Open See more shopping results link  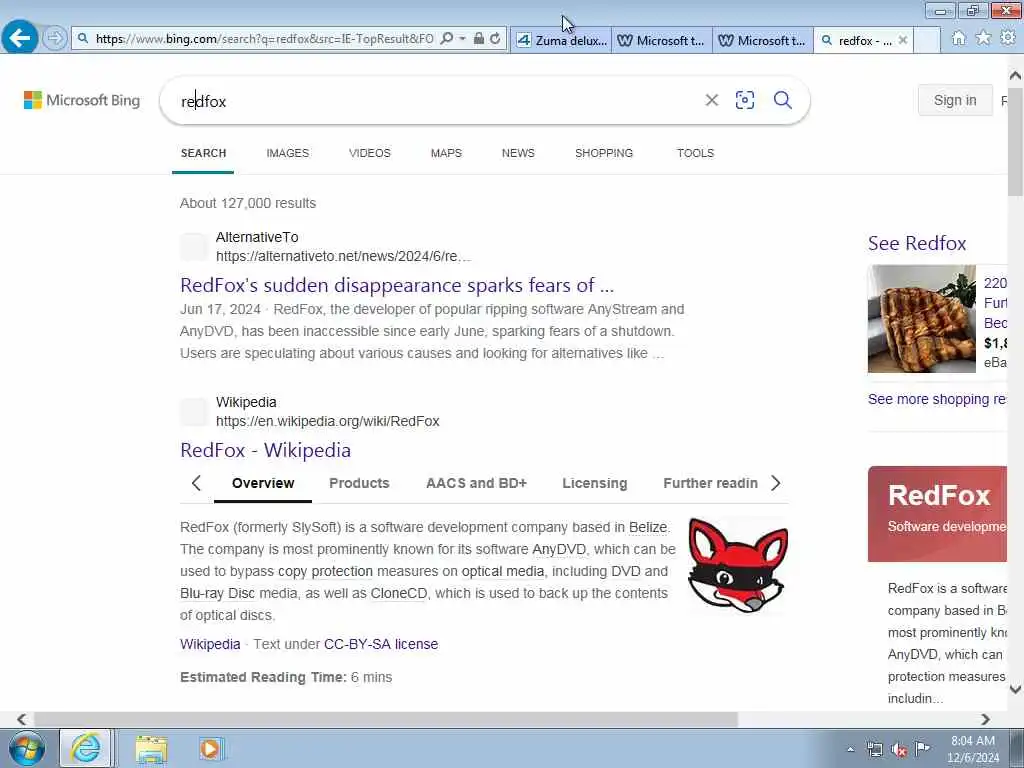[x=937, y=399]
